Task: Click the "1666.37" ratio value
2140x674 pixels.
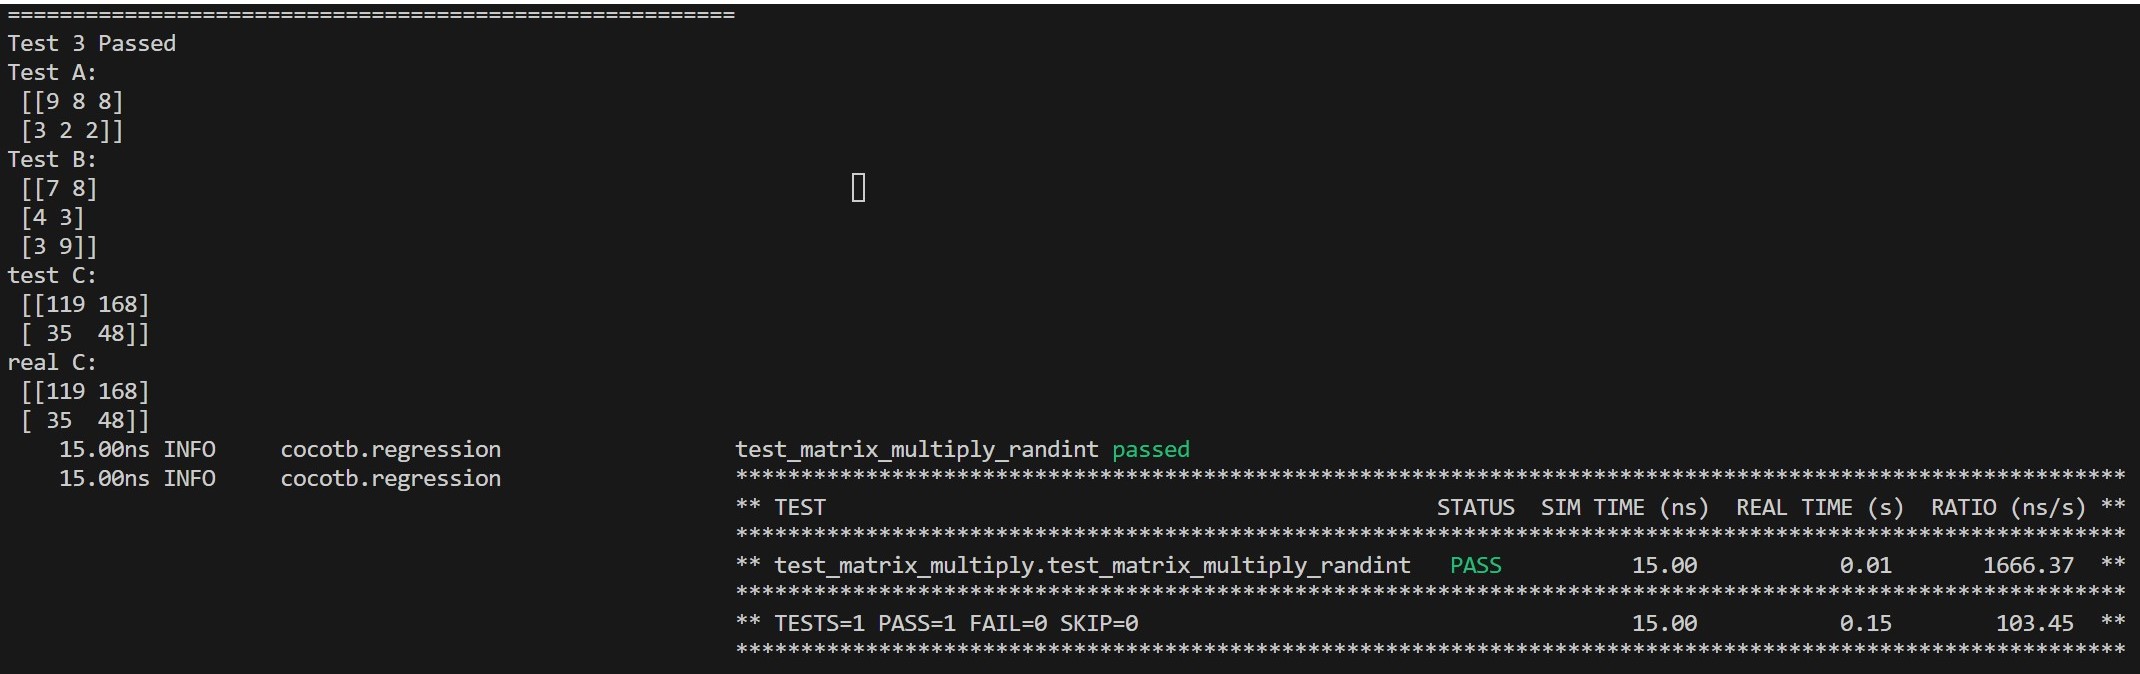Action: pyautogui.click(x=2028, y=565)
